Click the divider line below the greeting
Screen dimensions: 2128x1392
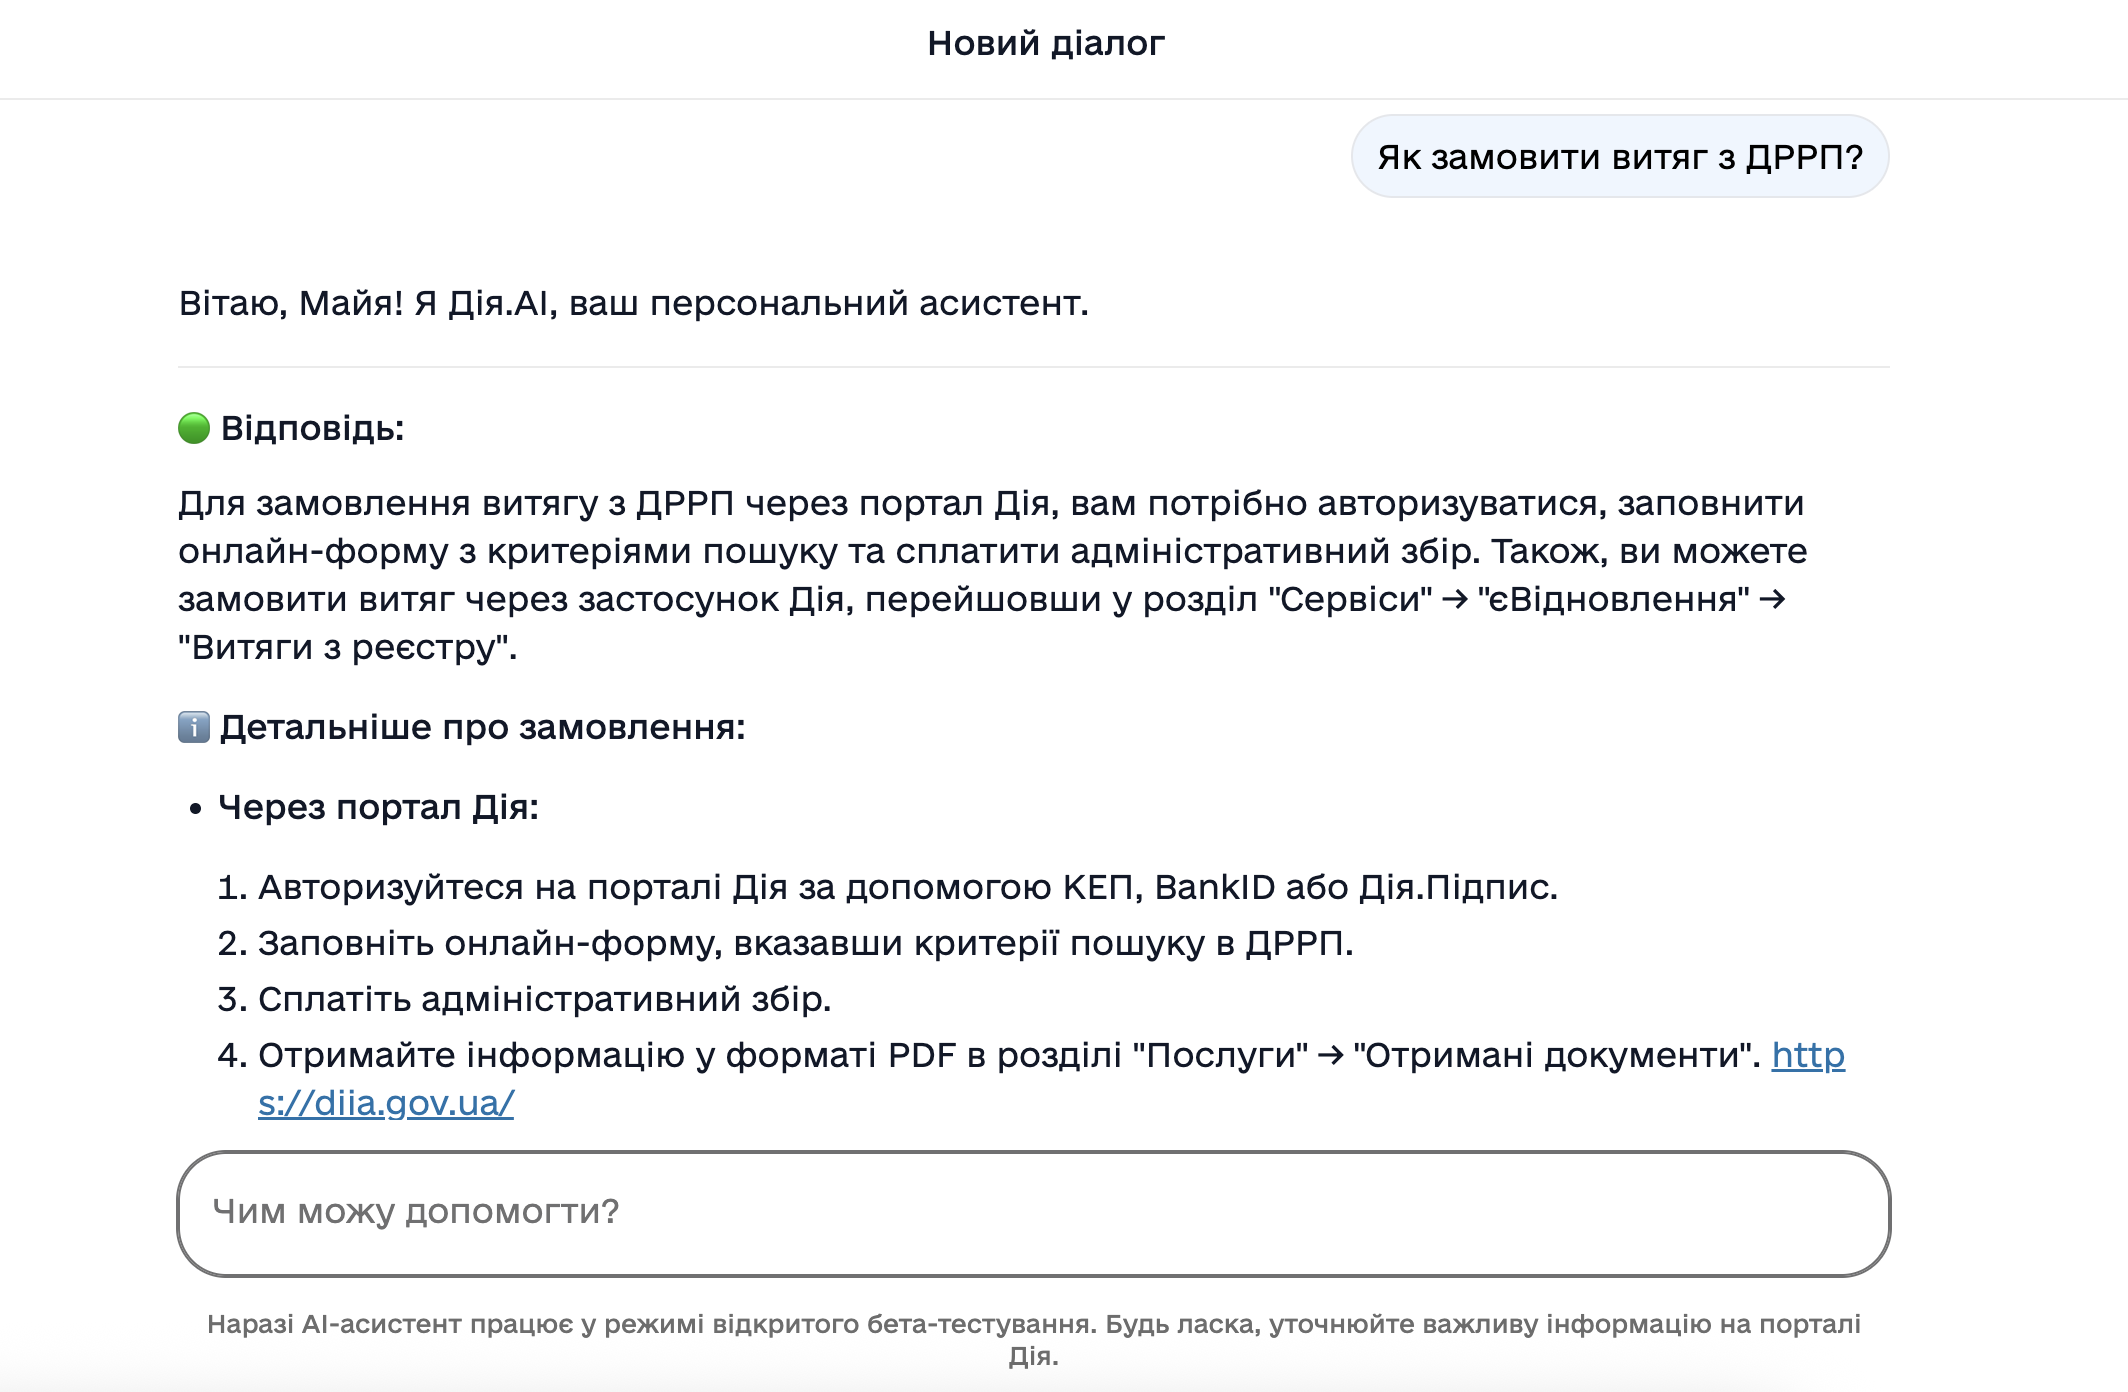click(1033, 367)
